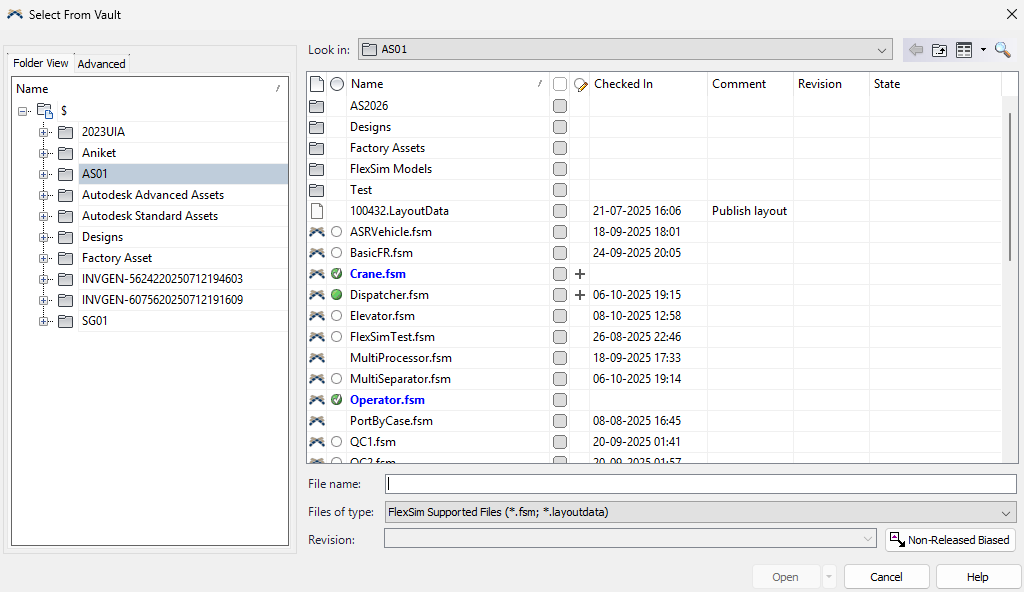This screenshot has width=1024, height=592.
Task: Click the FlexSim icon beside Crane.fsm
Action: (x=317, y=274)
